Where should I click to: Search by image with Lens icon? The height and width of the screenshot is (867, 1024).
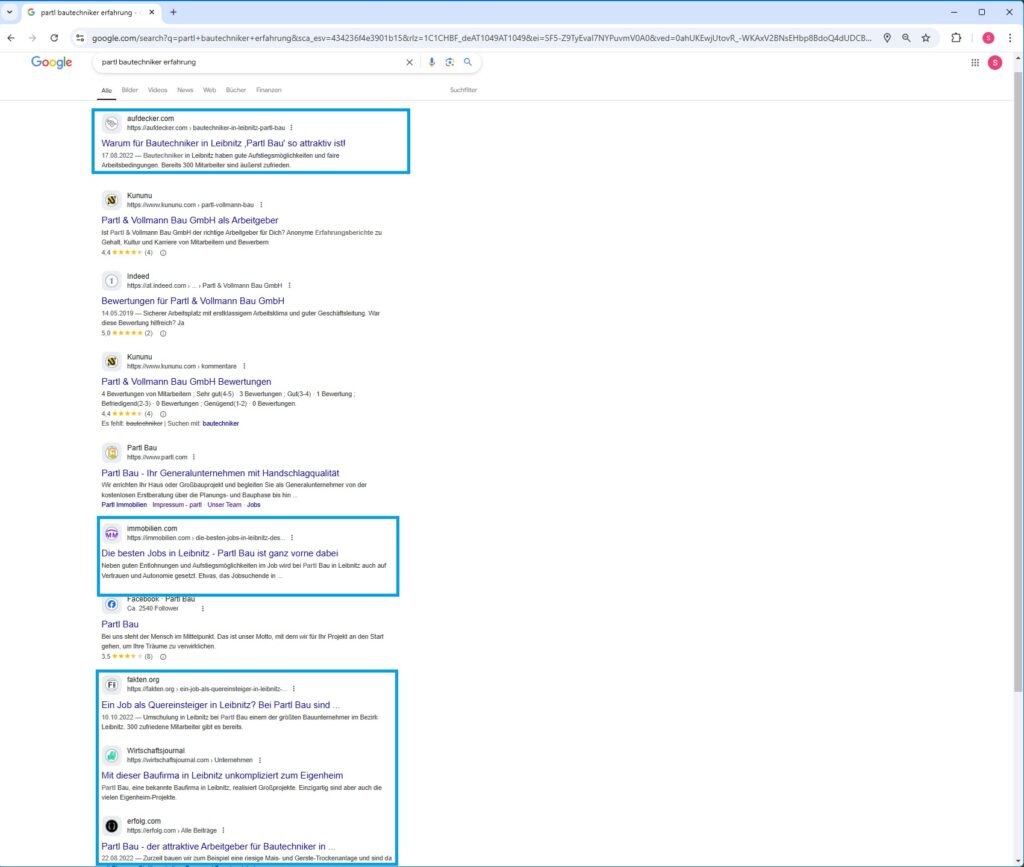pyautogui.click(x=449, y=62)
